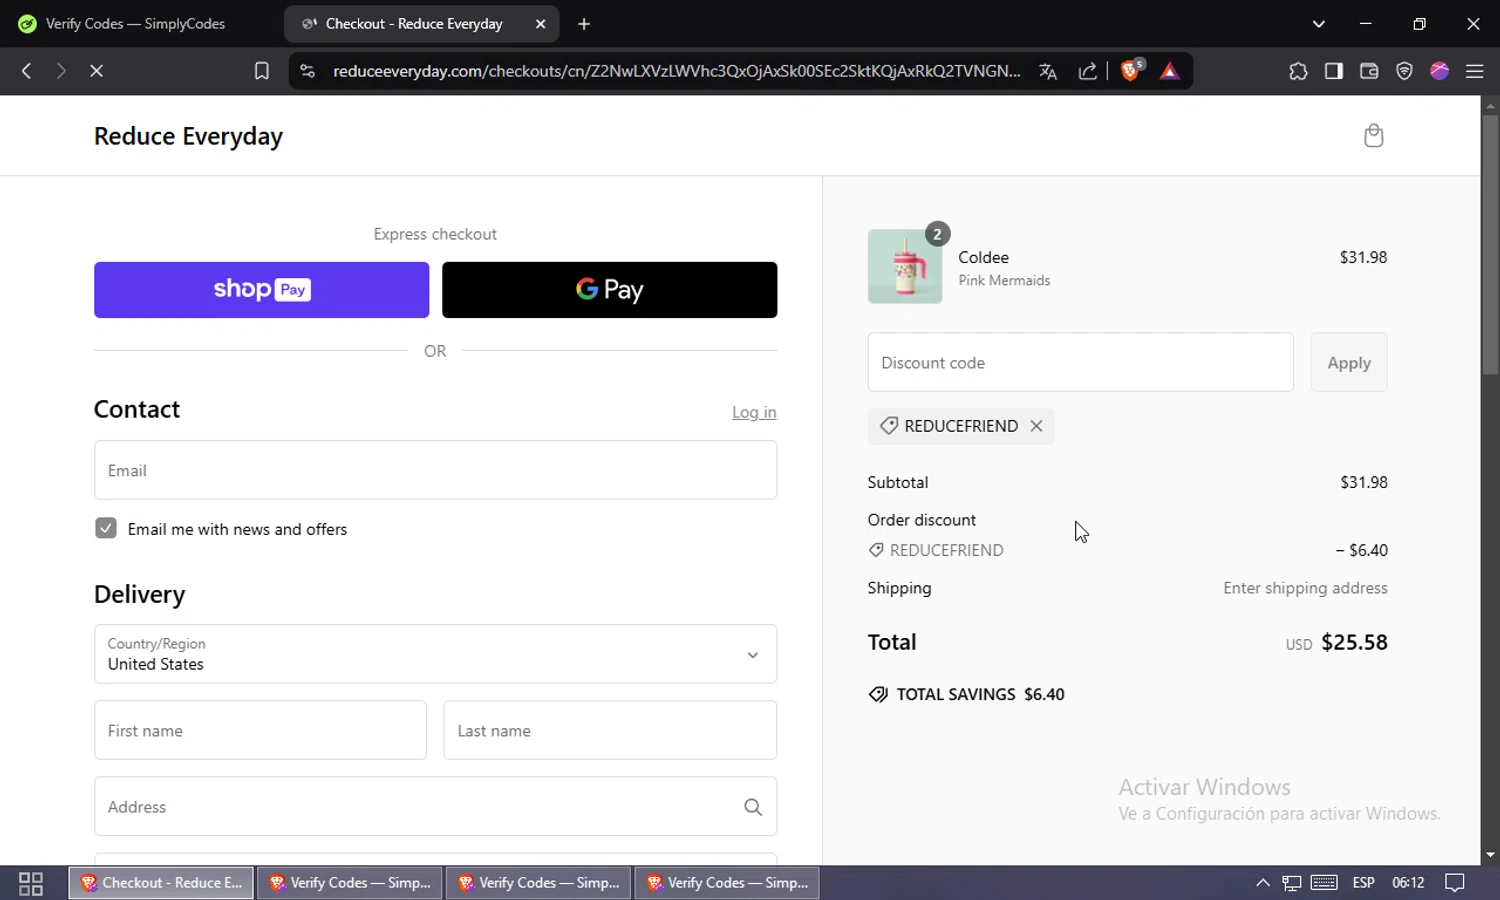Screen dimensions: 1500x900
Task: Open Brave Wallet icon
Action: click(x=1369, y=71)
